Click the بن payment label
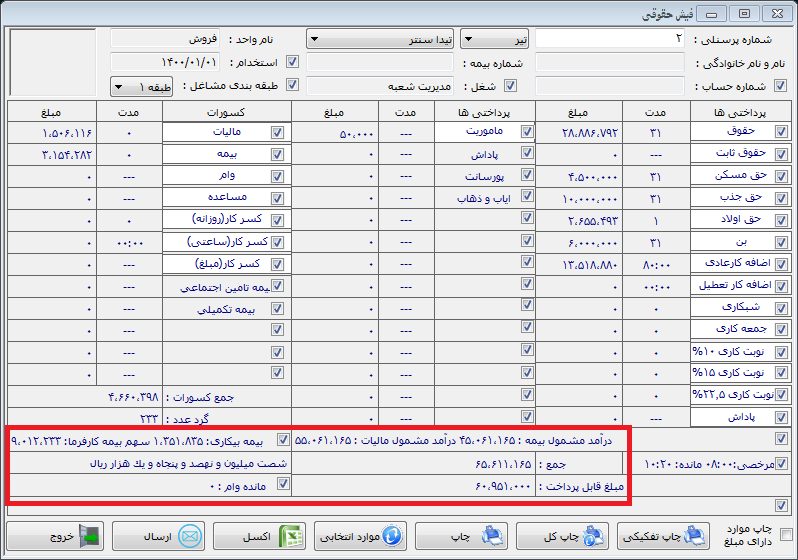 [x=742, y=242]
